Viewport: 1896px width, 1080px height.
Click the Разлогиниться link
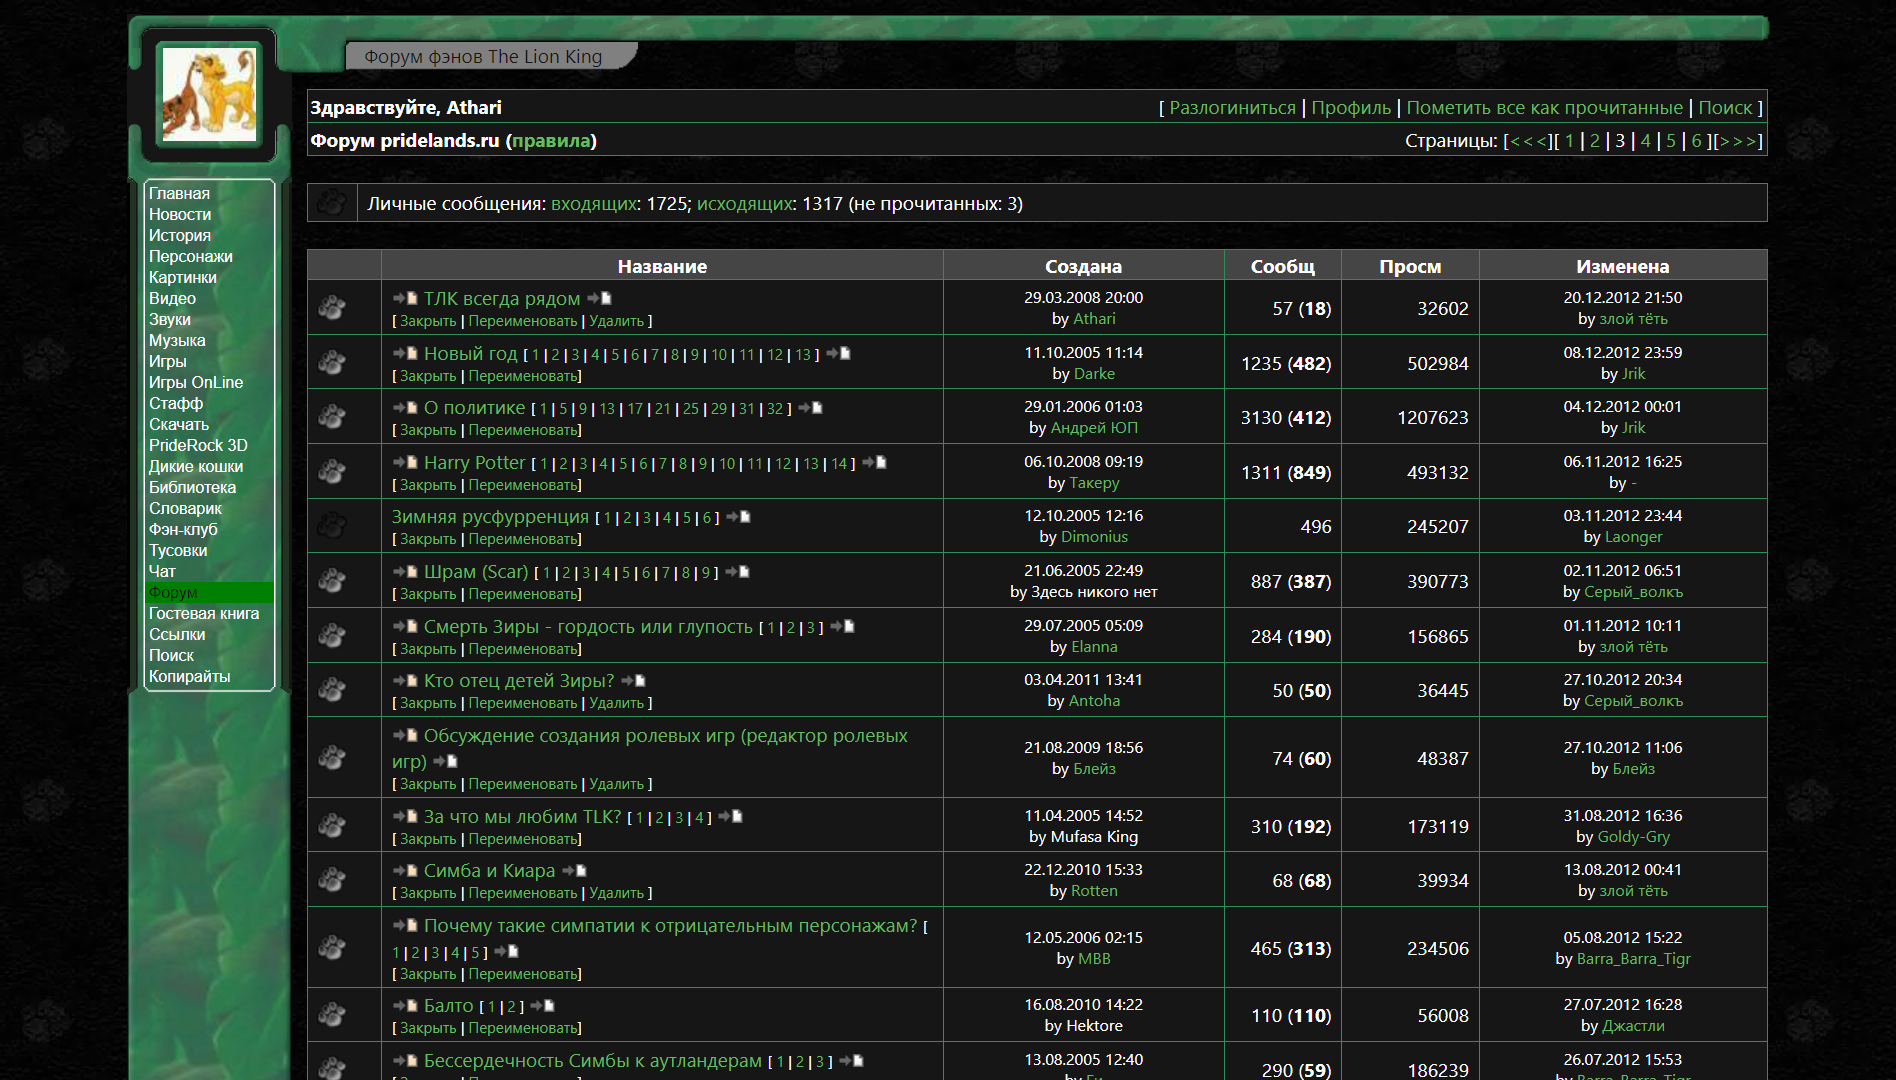(x=1232, y=107)
